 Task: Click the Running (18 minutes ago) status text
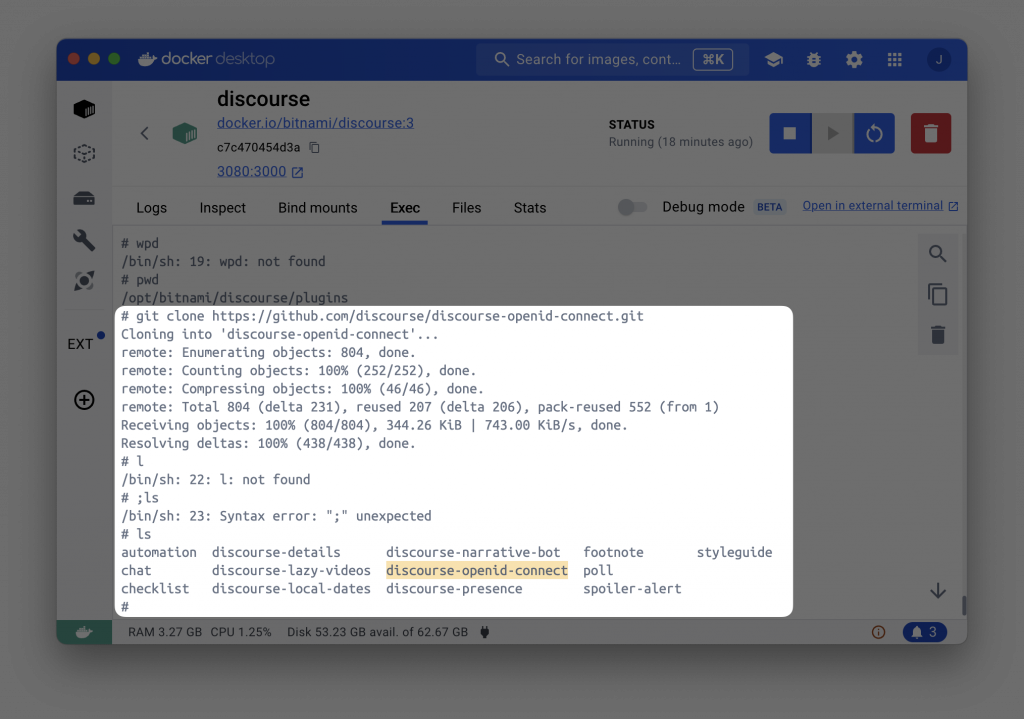point(680,142)
